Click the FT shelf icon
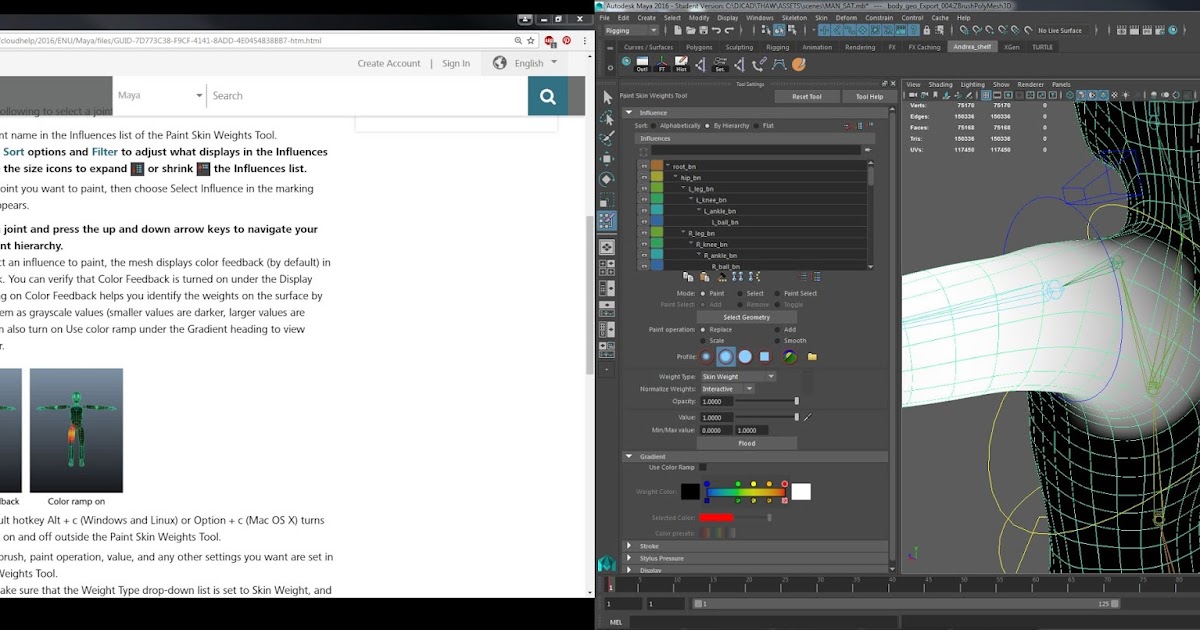 point(662,64)
